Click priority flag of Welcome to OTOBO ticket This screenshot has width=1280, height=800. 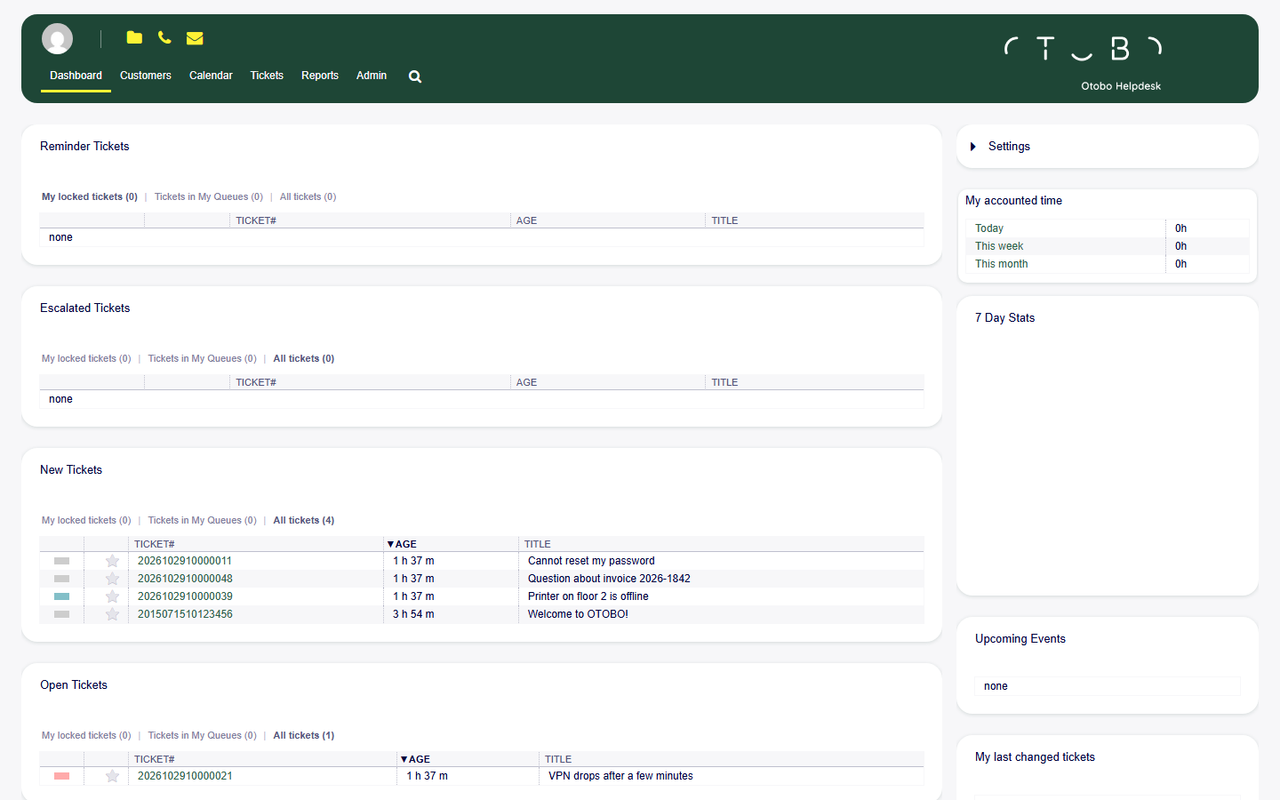(62, 615)
